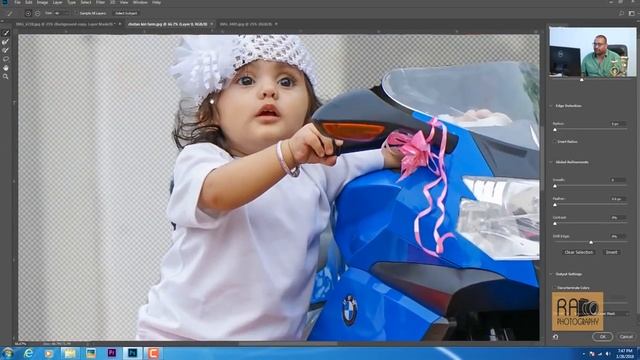
Task: Click the add to selection mode icon
Action: pyautogui.click(x=28, y=13)
